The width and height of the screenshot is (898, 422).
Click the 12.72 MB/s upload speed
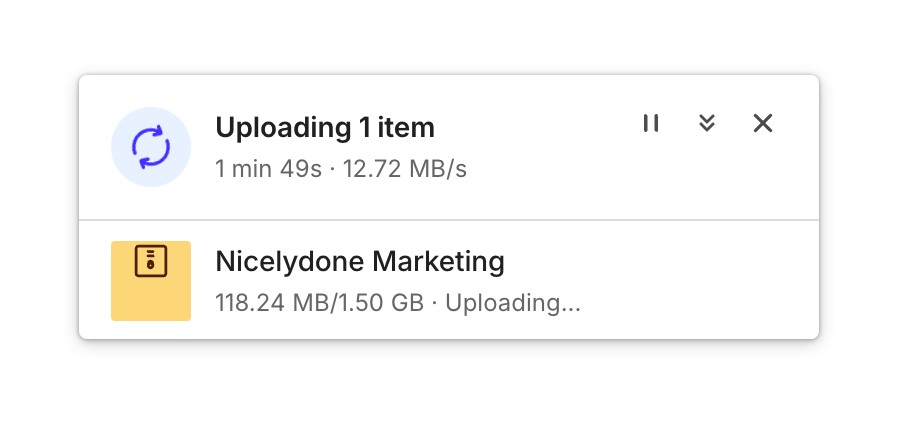405,169
